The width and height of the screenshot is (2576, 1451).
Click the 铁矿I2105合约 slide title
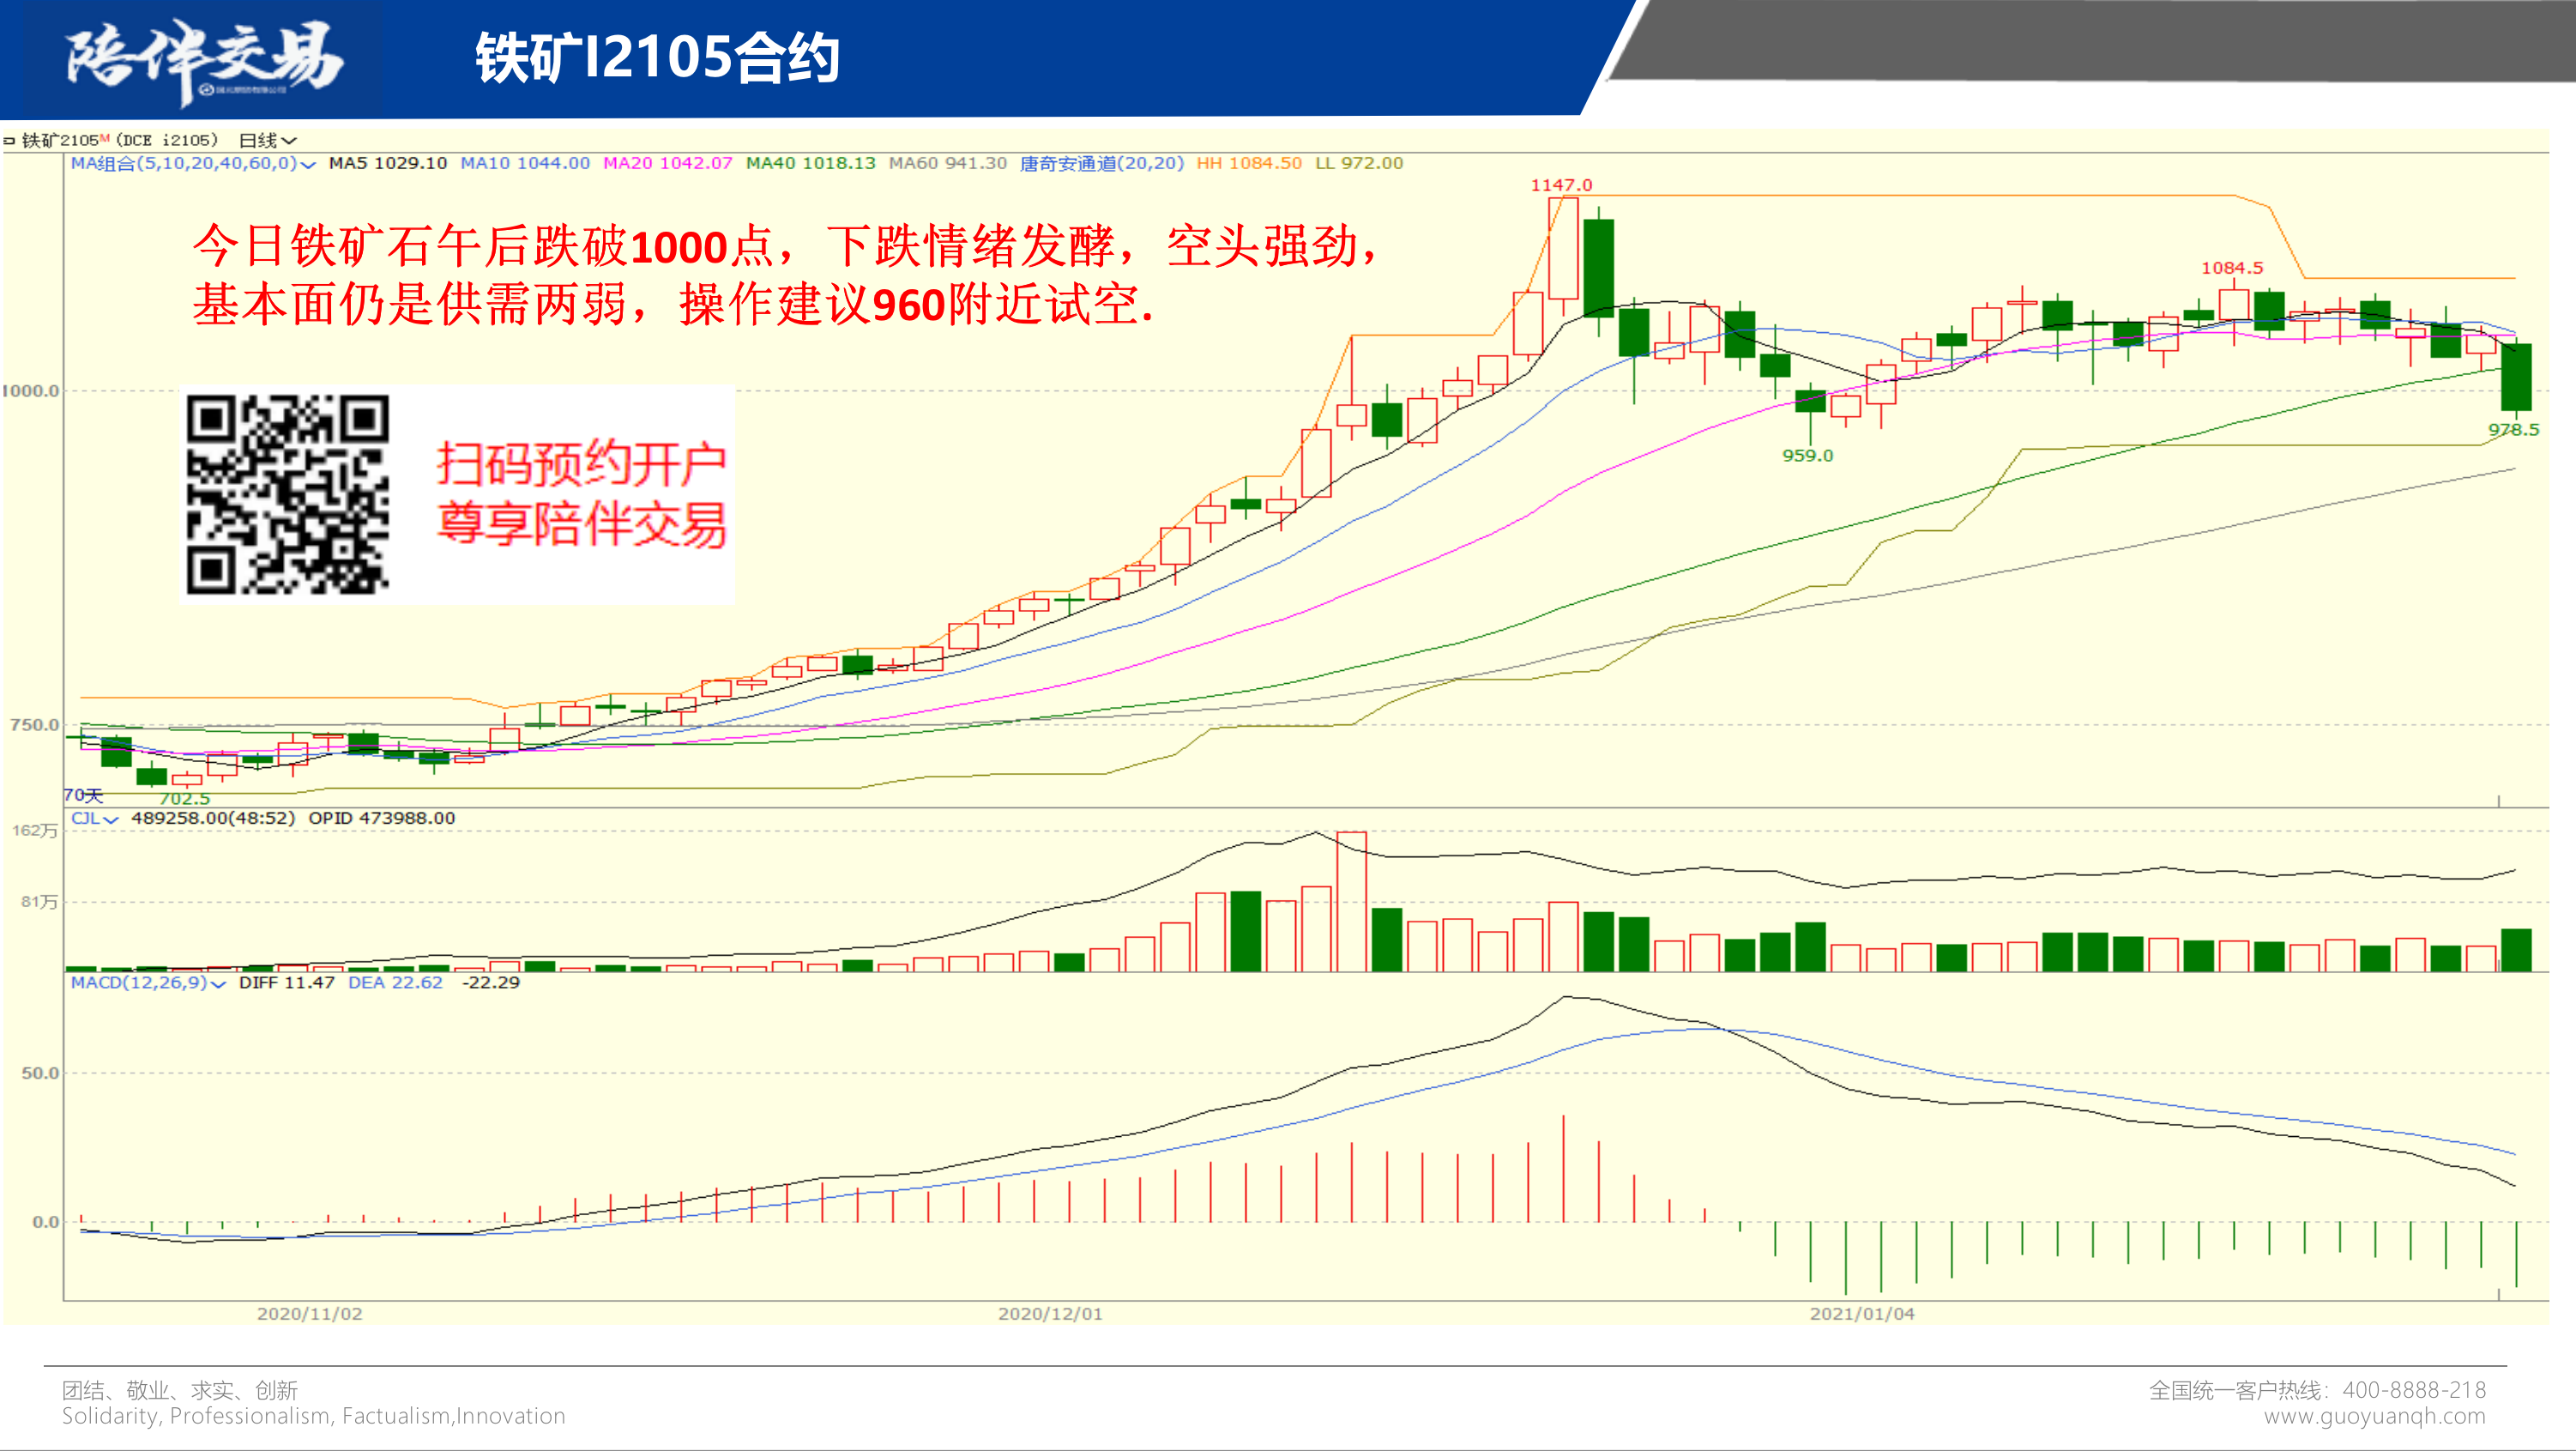pyautogui.click(x=657, y=58)
